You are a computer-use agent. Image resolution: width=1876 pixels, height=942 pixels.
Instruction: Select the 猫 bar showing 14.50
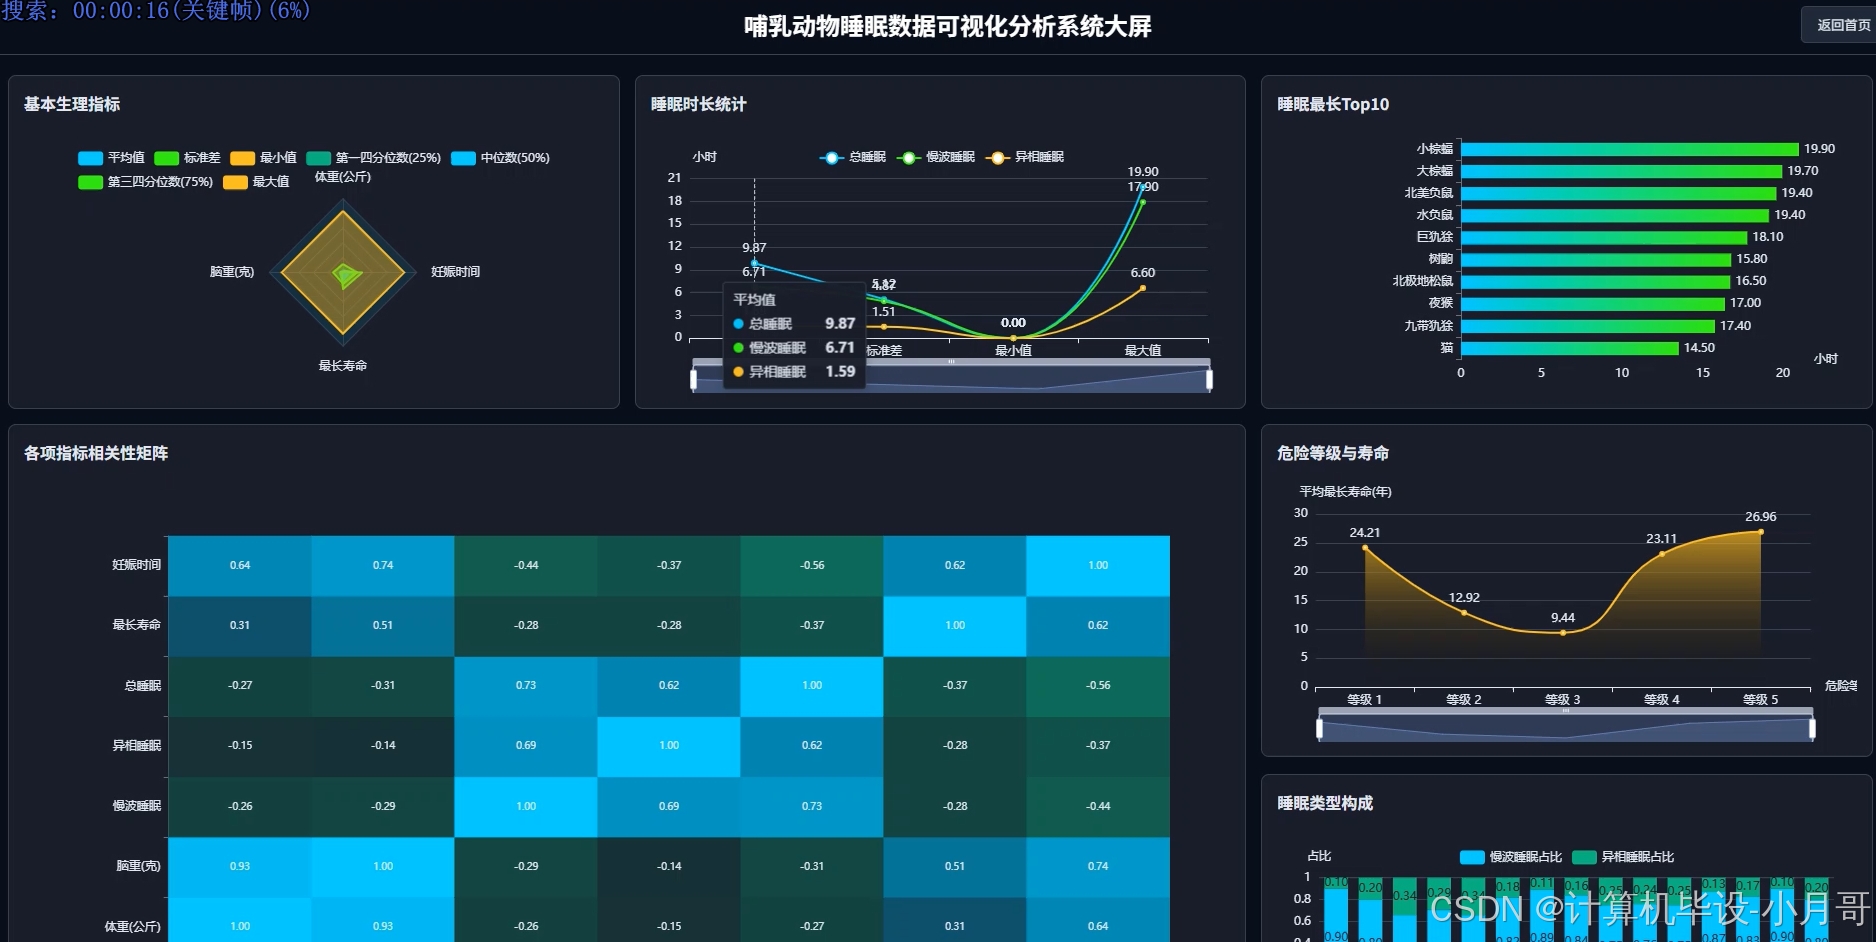(x=1570, y=348)
